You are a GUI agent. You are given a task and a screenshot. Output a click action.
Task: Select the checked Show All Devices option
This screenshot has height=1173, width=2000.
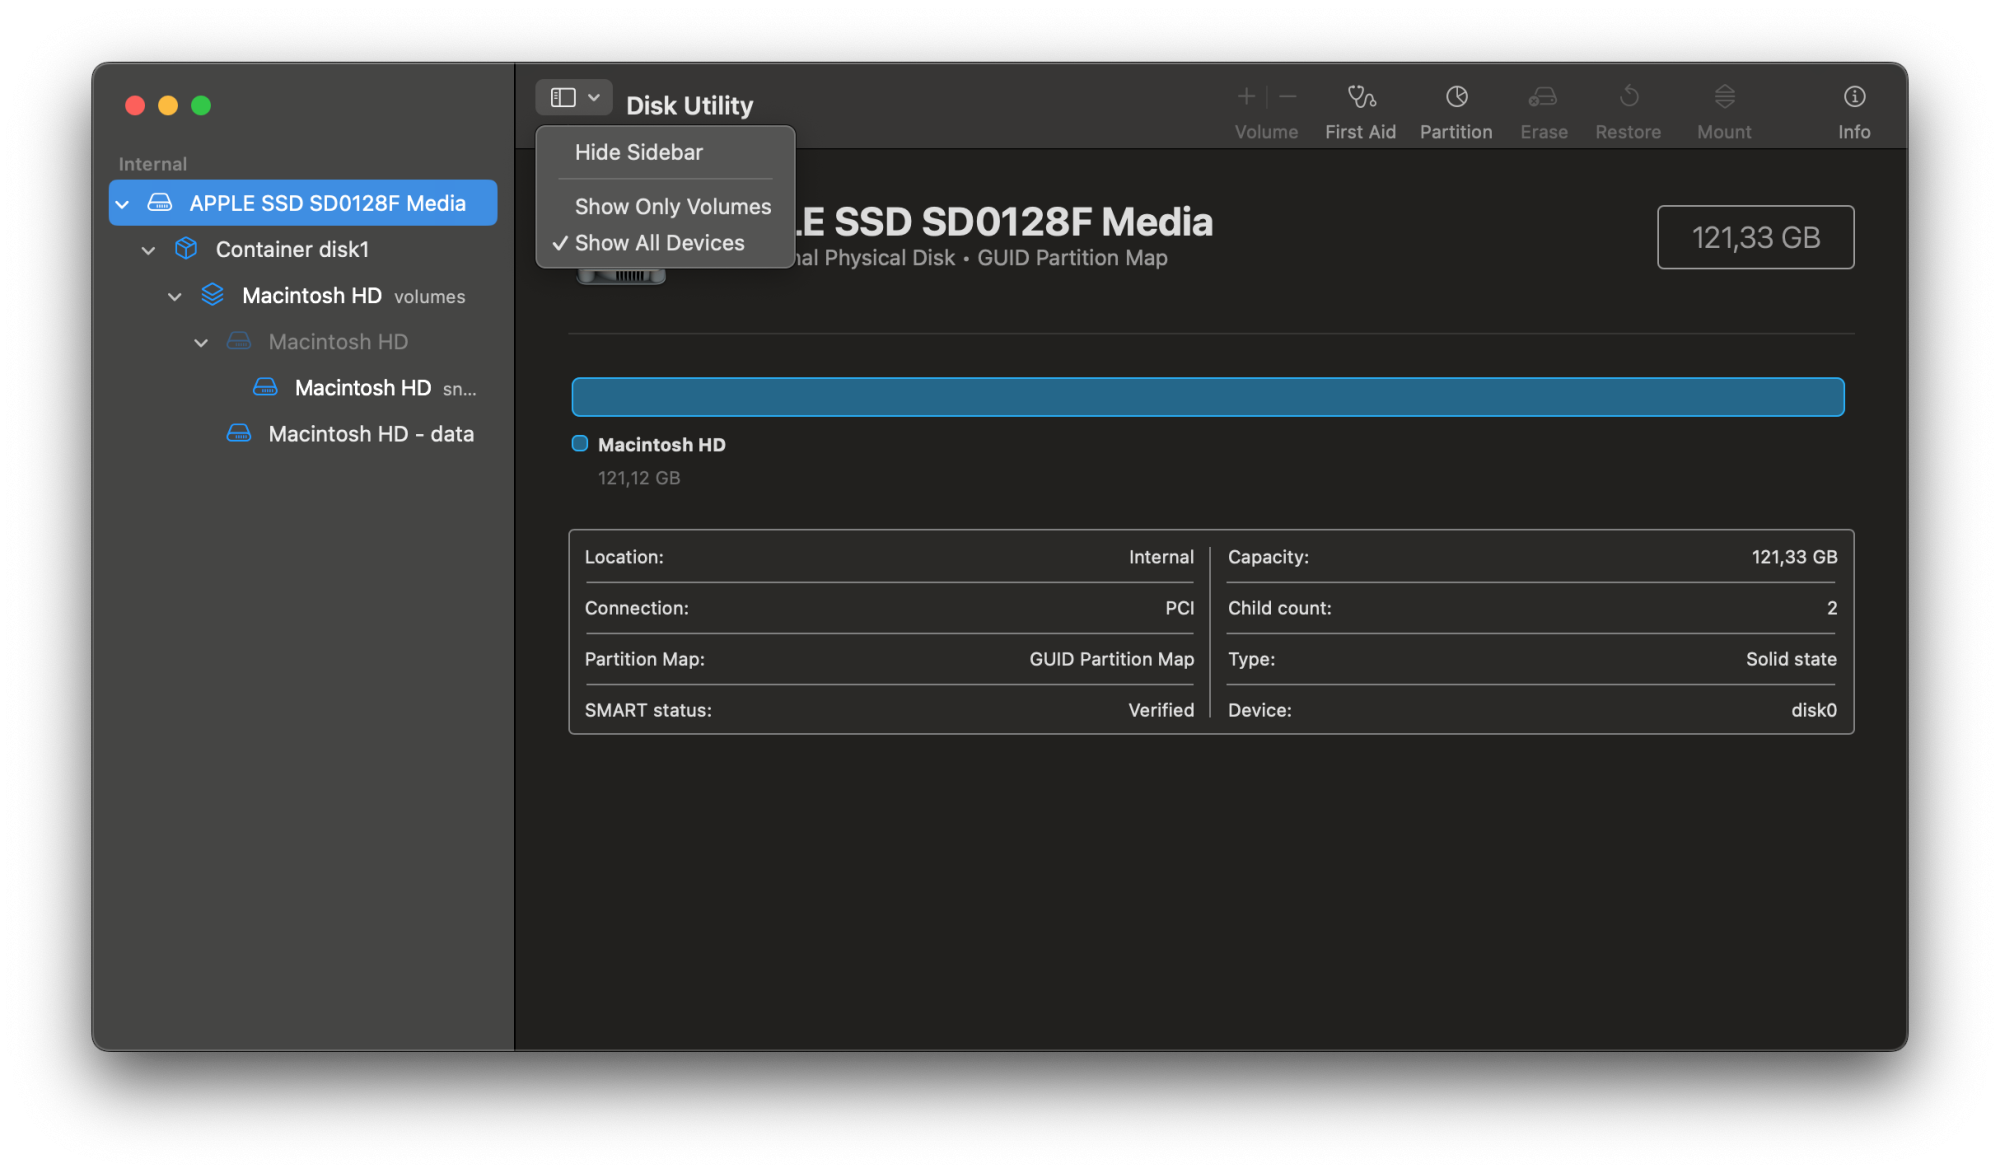click(659, 243)
